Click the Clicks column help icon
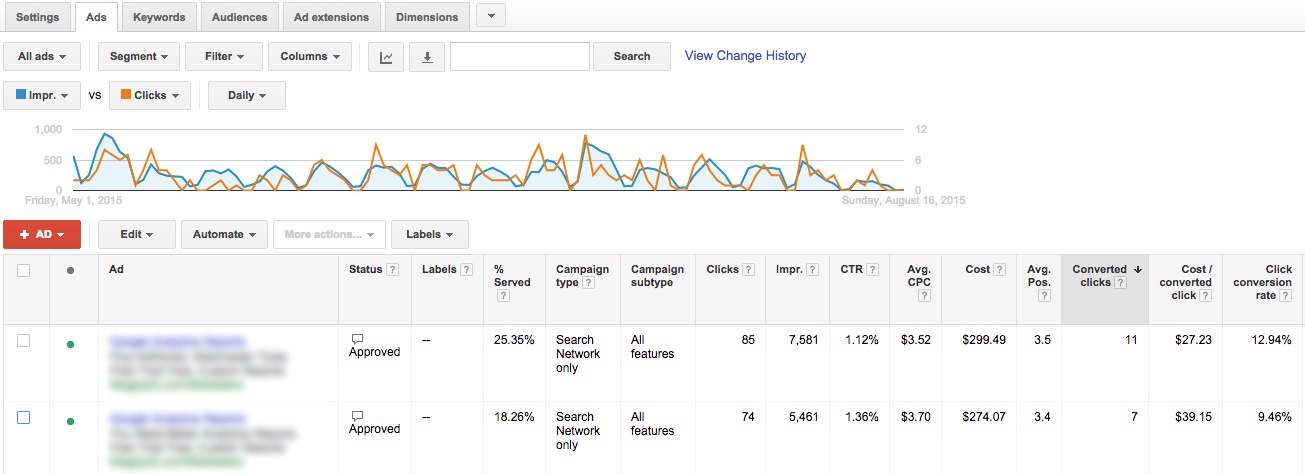 tap(748, 270)
